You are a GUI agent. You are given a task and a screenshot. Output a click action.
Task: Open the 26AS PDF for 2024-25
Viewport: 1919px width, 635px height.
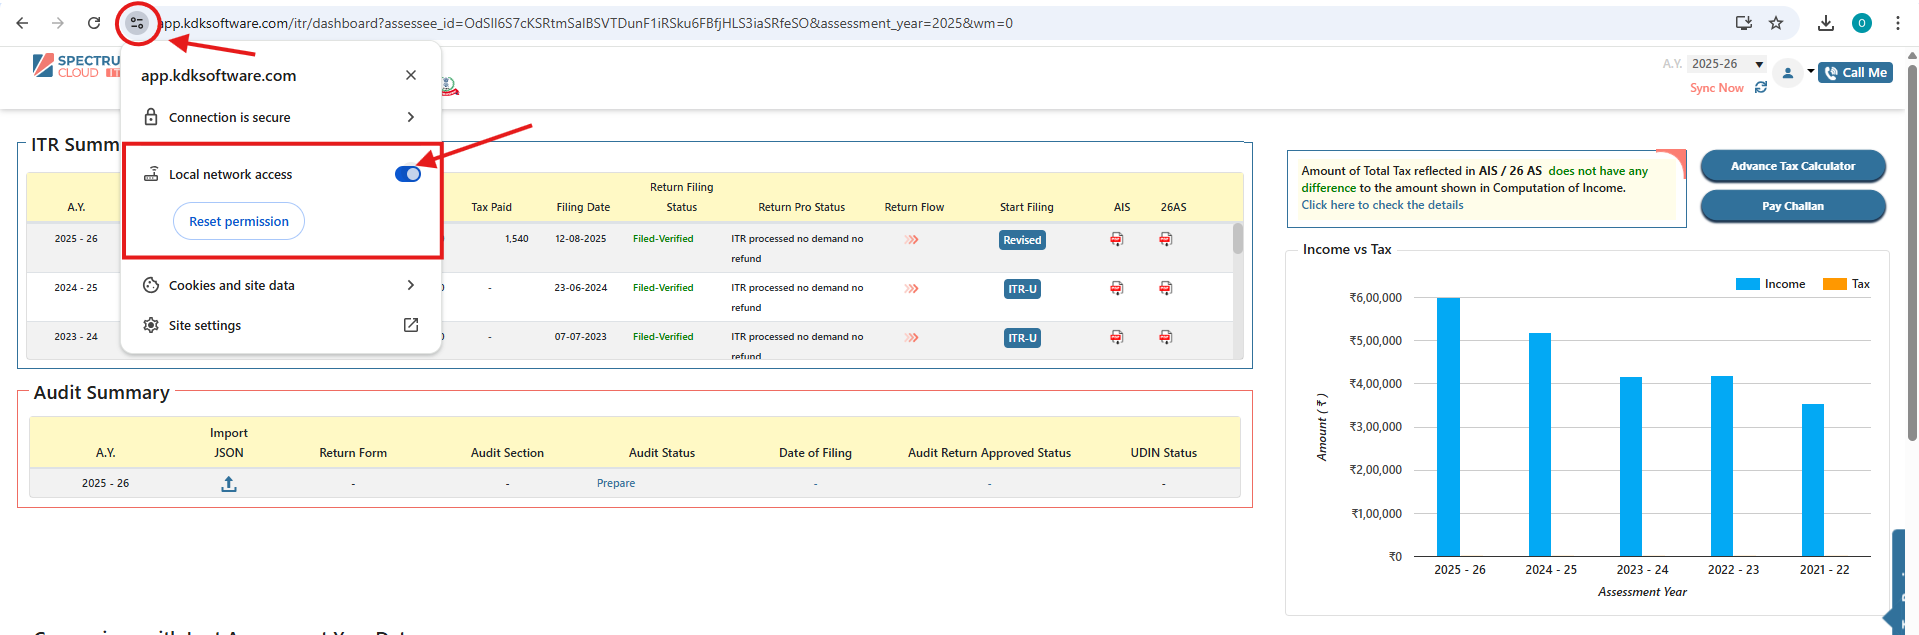[x=1166, y=288]
